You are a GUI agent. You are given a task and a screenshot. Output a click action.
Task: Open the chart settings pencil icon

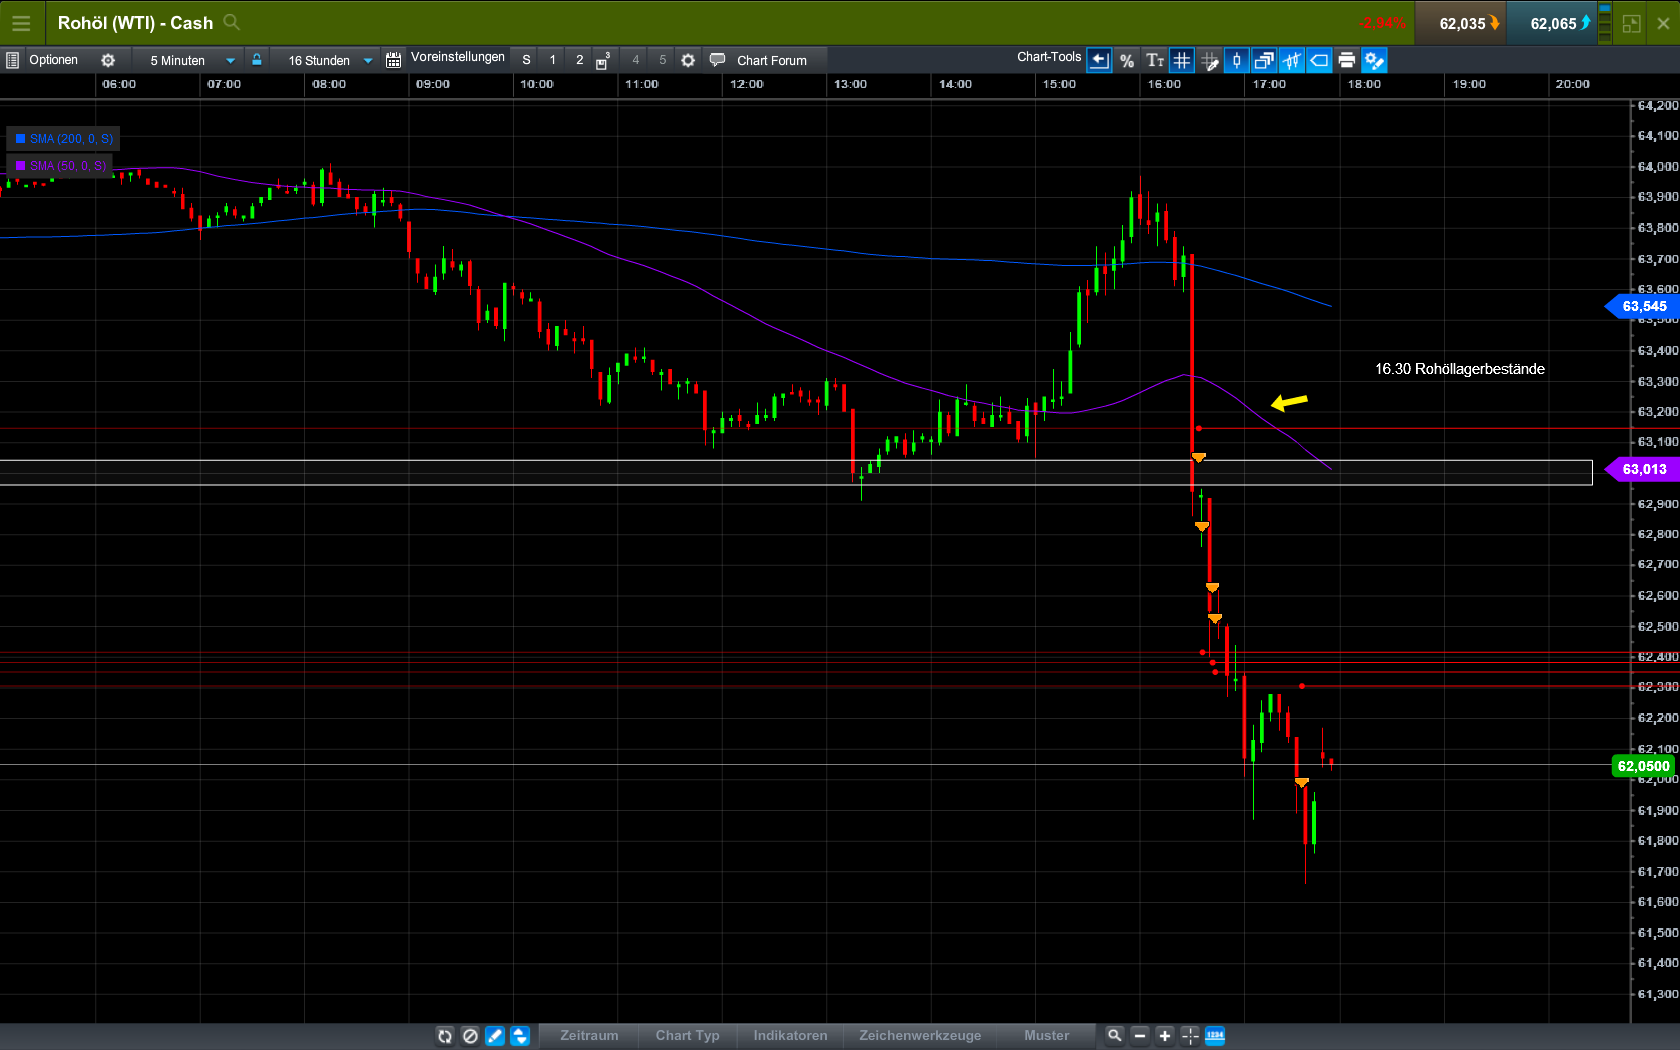[1374, 60]
